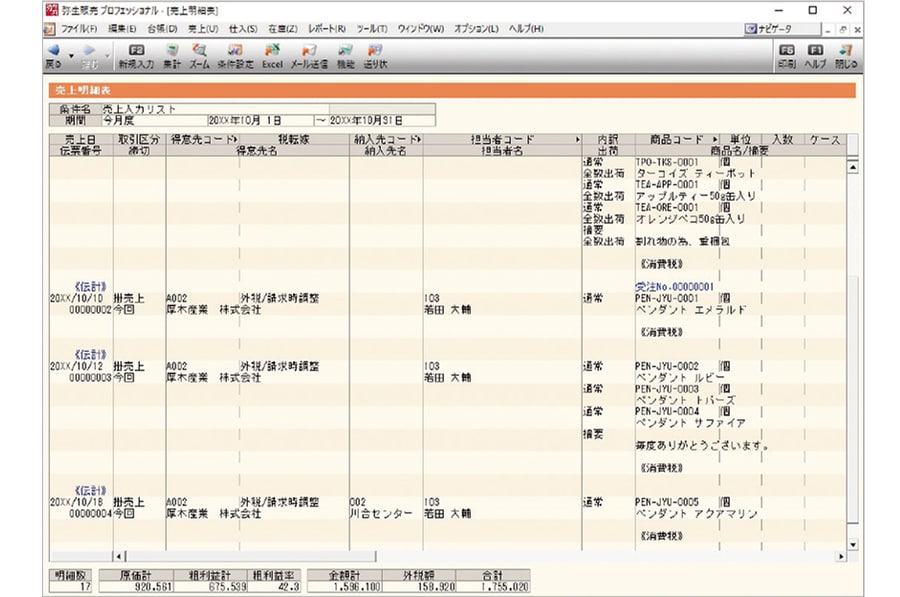This screenshot has width=900, height=597.
Task: Open help with the ヘルプ F1 icon
Action: click(815, 51)
